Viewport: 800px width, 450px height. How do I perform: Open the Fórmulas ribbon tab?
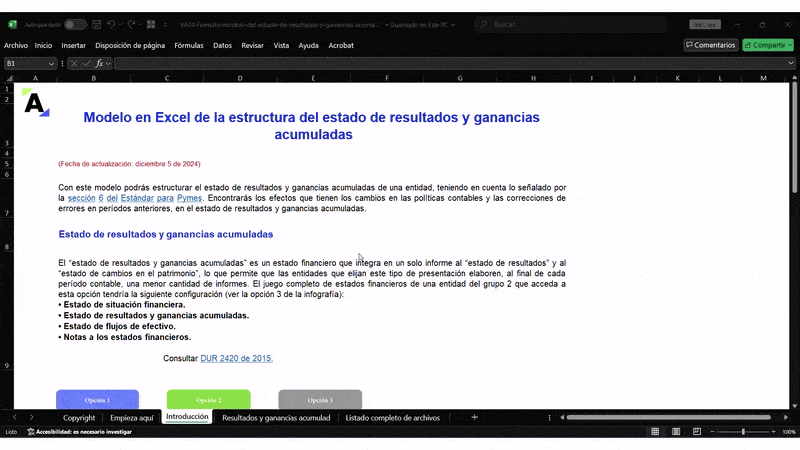coord(188,45)
